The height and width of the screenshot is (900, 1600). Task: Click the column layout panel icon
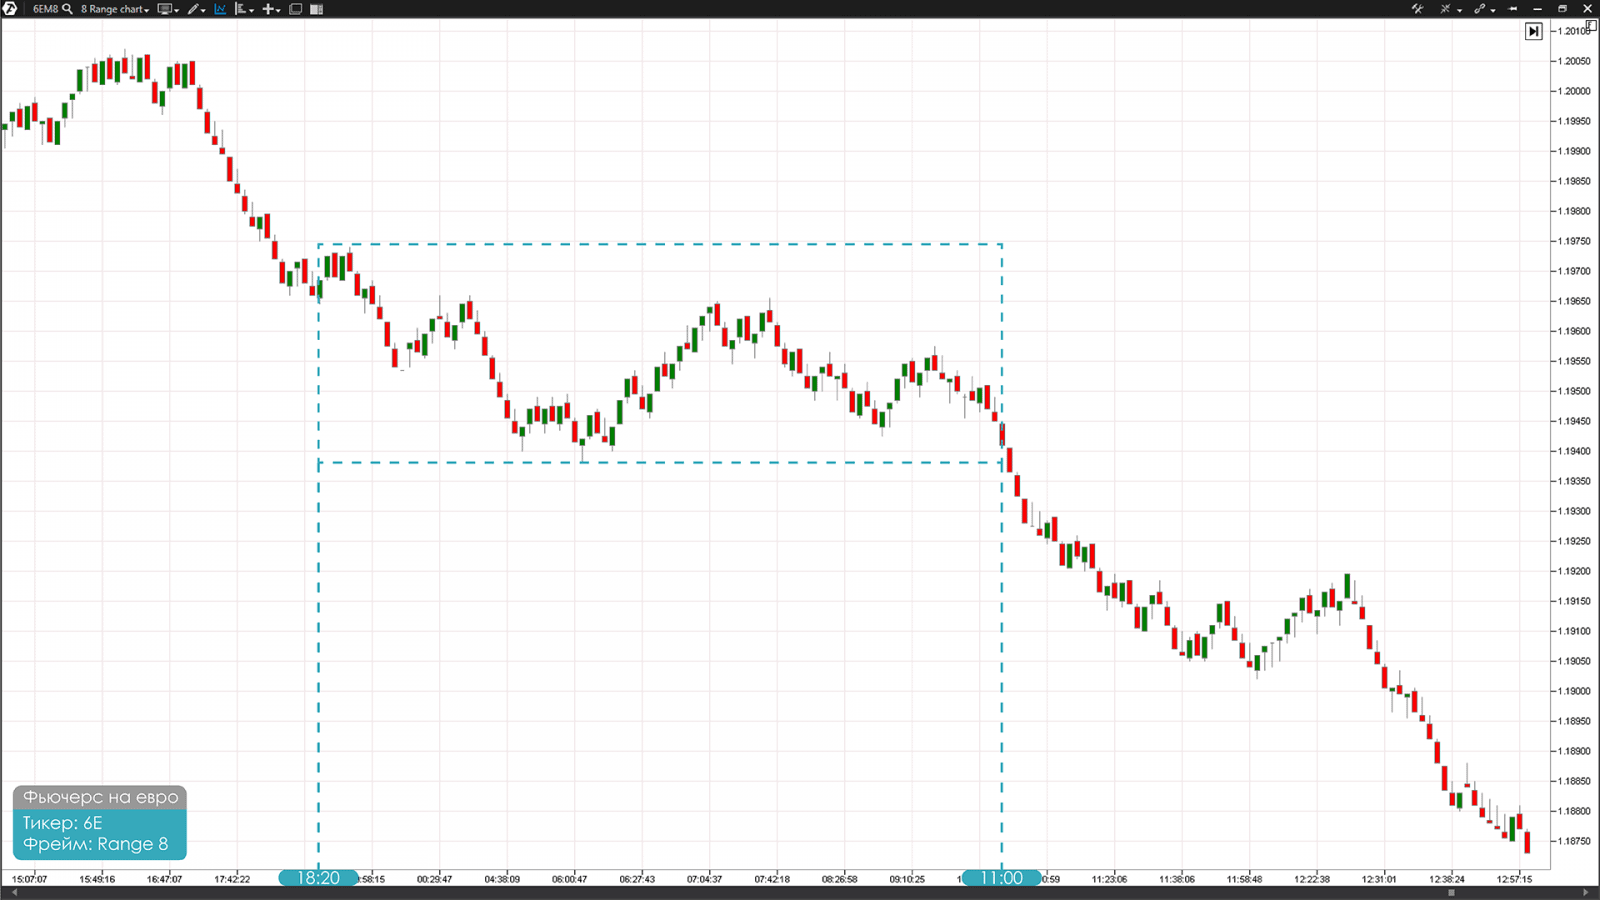317,9
